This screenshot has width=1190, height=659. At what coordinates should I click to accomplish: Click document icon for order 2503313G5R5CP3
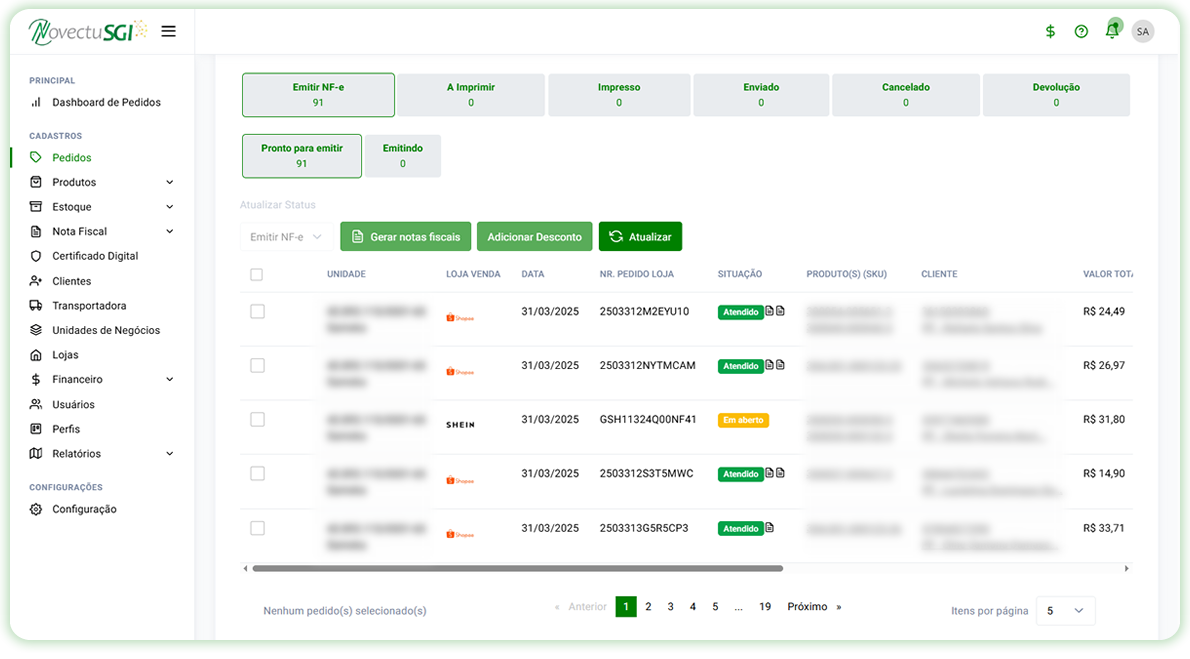[770, 528]
